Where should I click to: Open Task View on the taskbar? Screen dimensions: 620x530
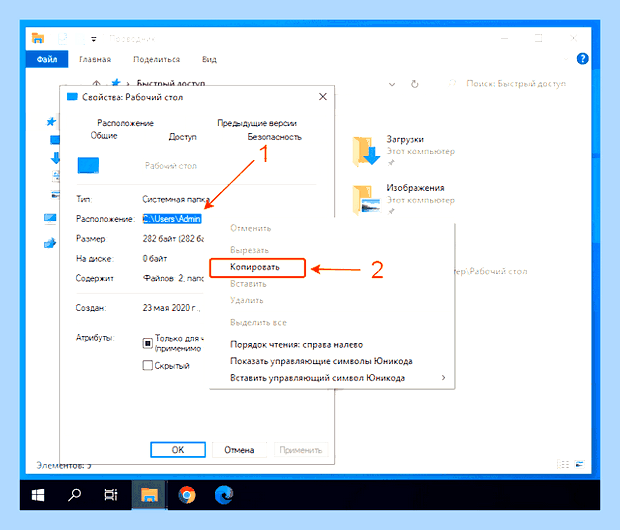[x=111, y=495]
